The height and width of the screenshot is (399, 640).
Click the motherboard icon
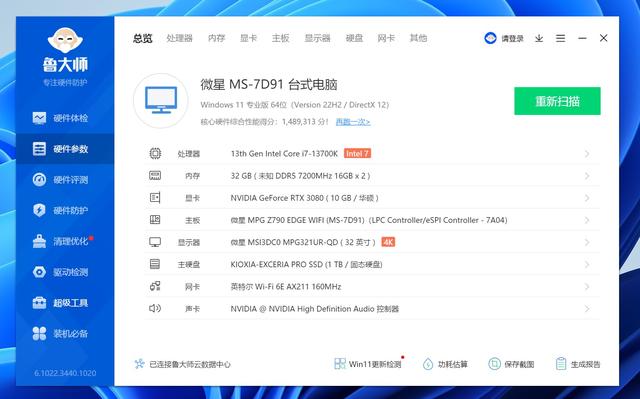pos(155,220)
